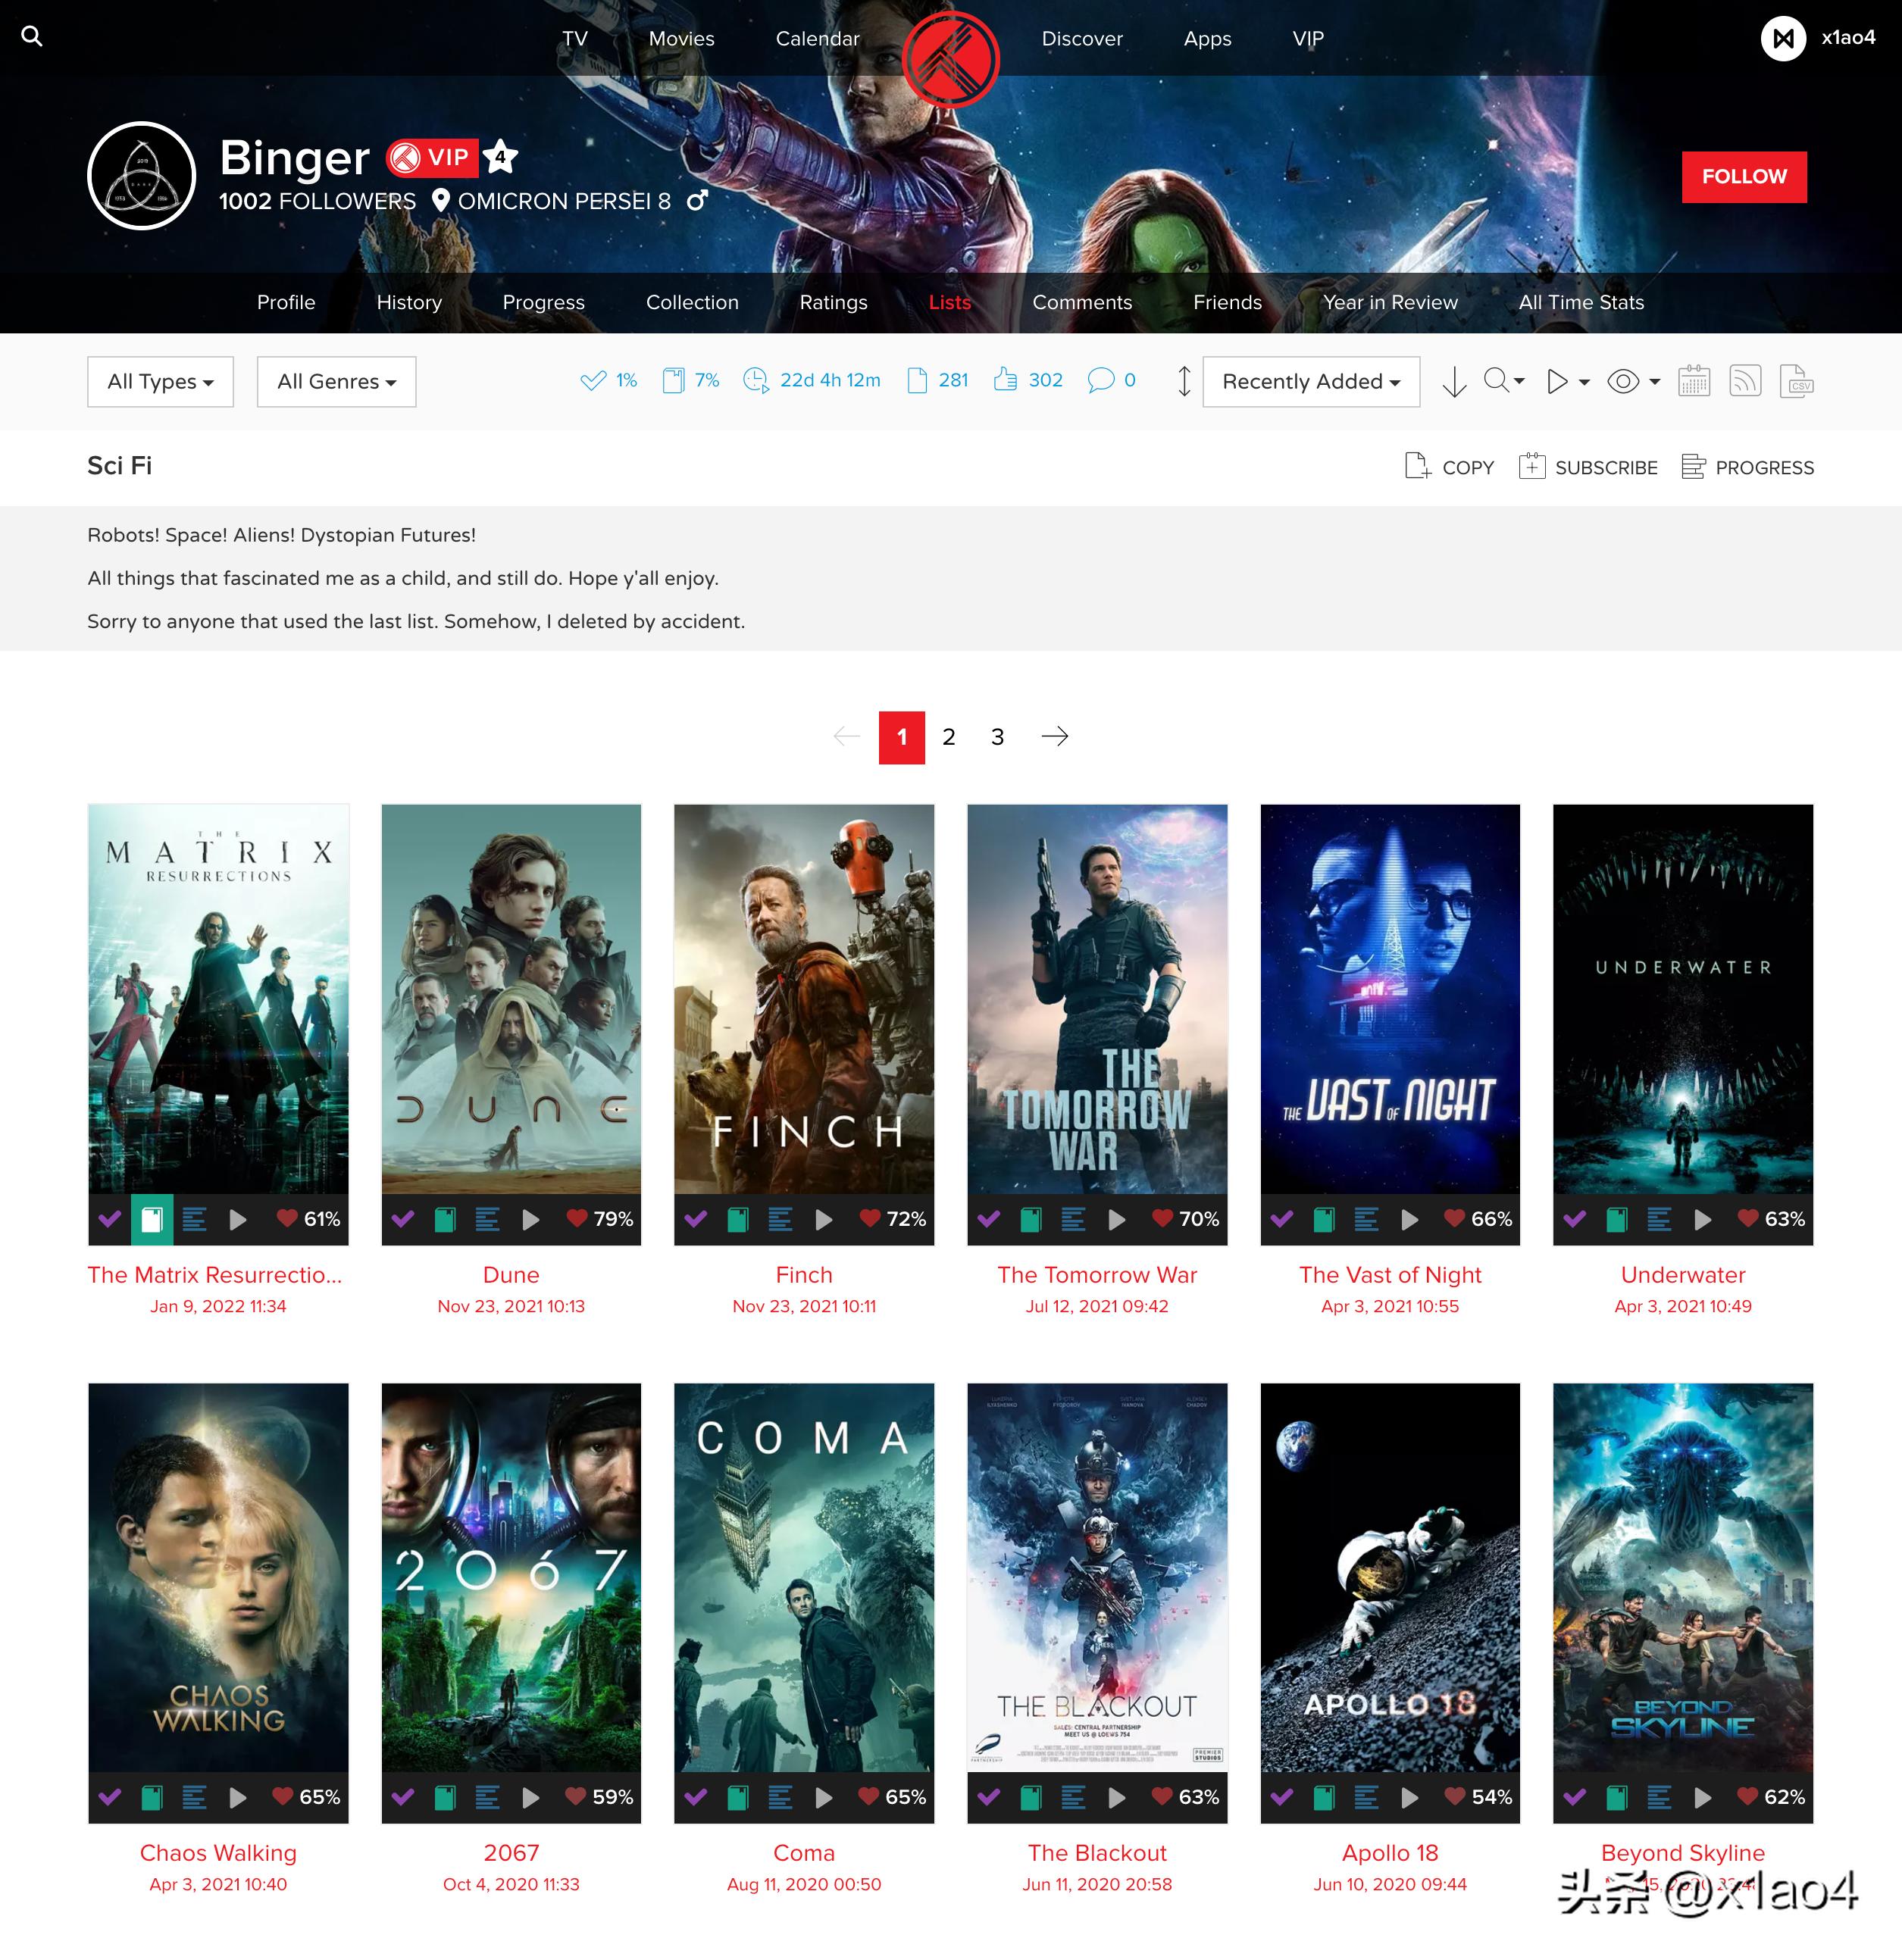Open the calendar view icon
Viewport: 1902px width, 1960px height.
click(1694, 381)
